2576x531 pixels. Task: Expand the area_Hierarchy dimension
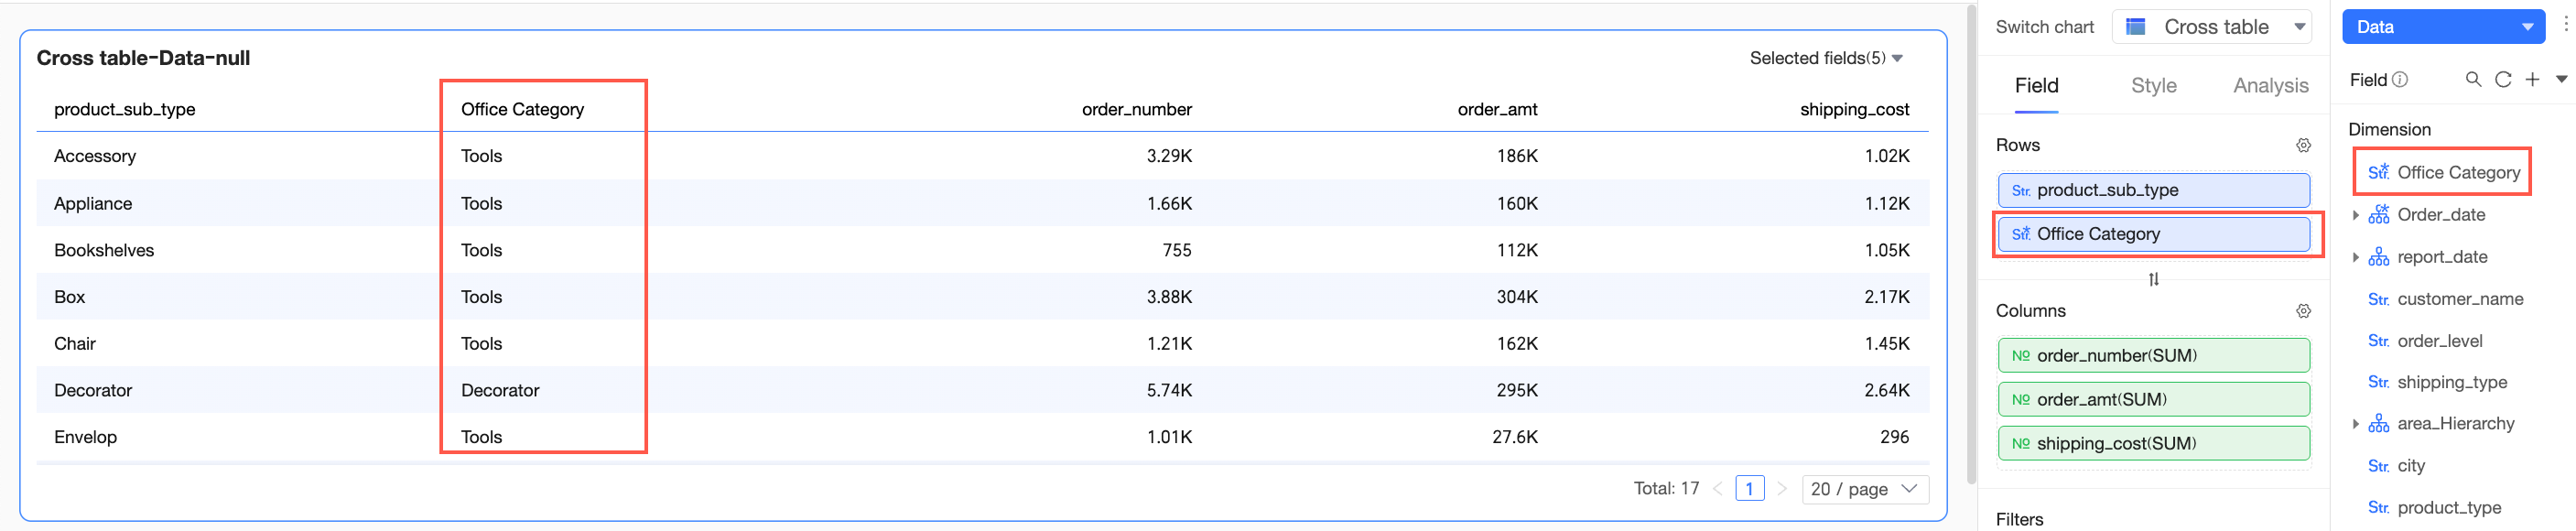pos(2356,424)
